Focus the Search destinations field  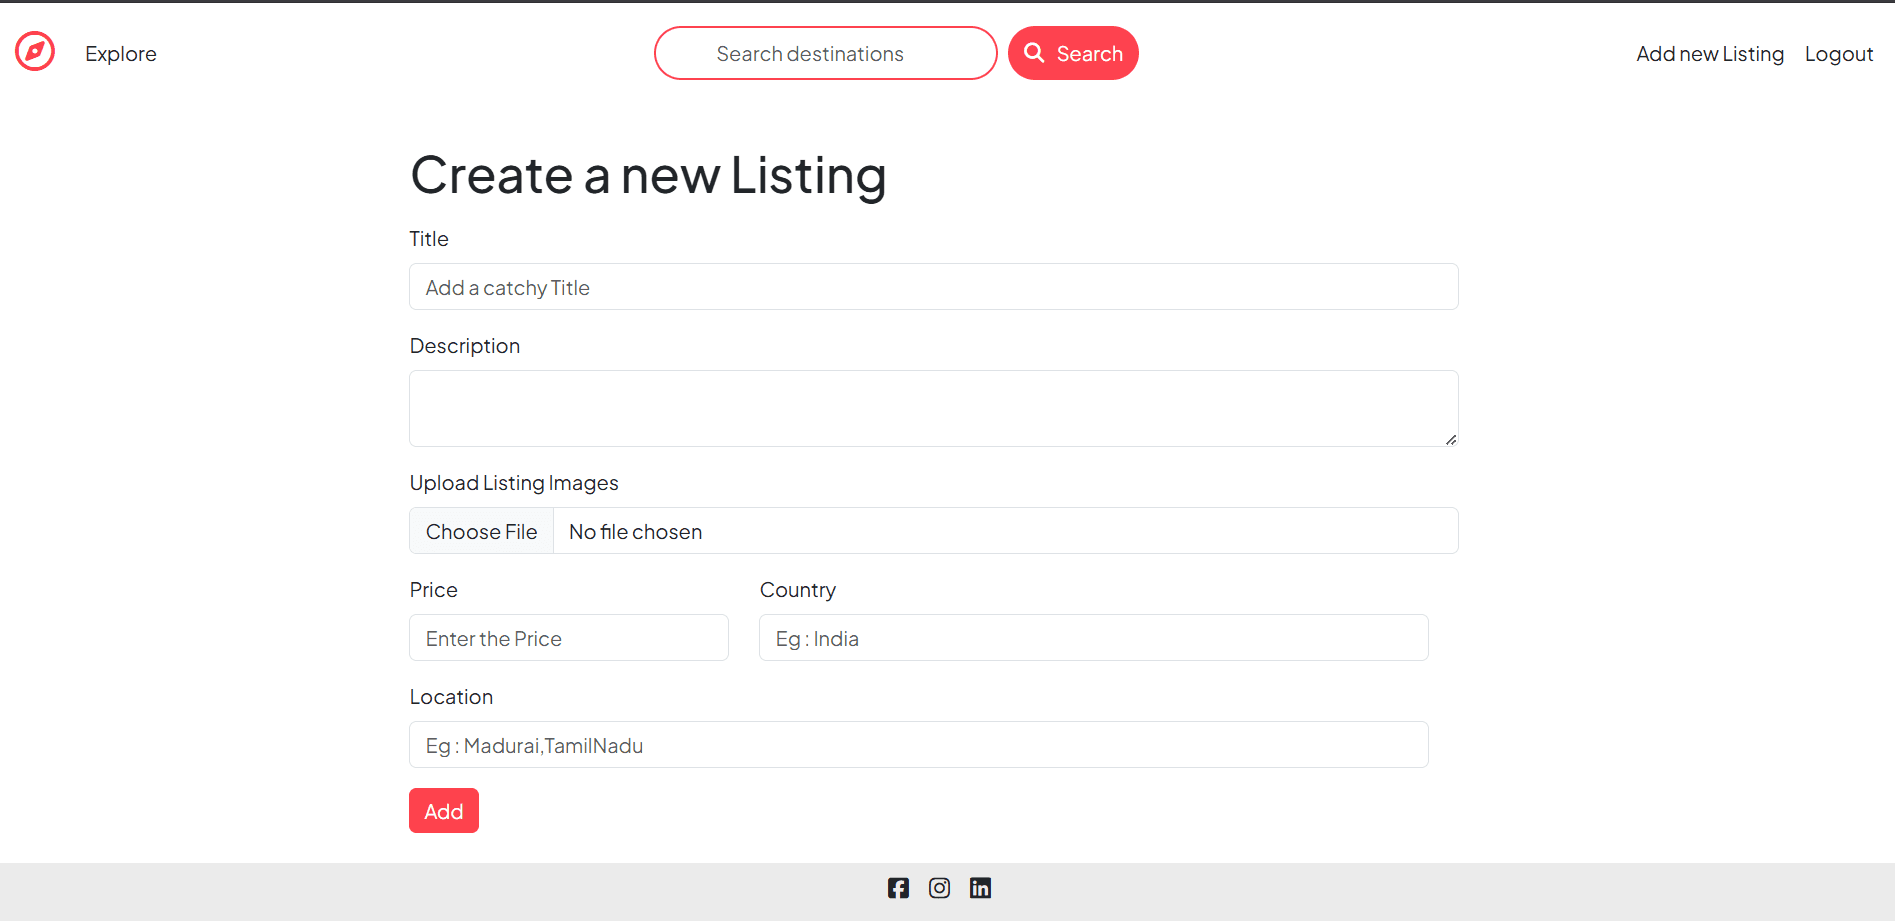tap(826, 53)
